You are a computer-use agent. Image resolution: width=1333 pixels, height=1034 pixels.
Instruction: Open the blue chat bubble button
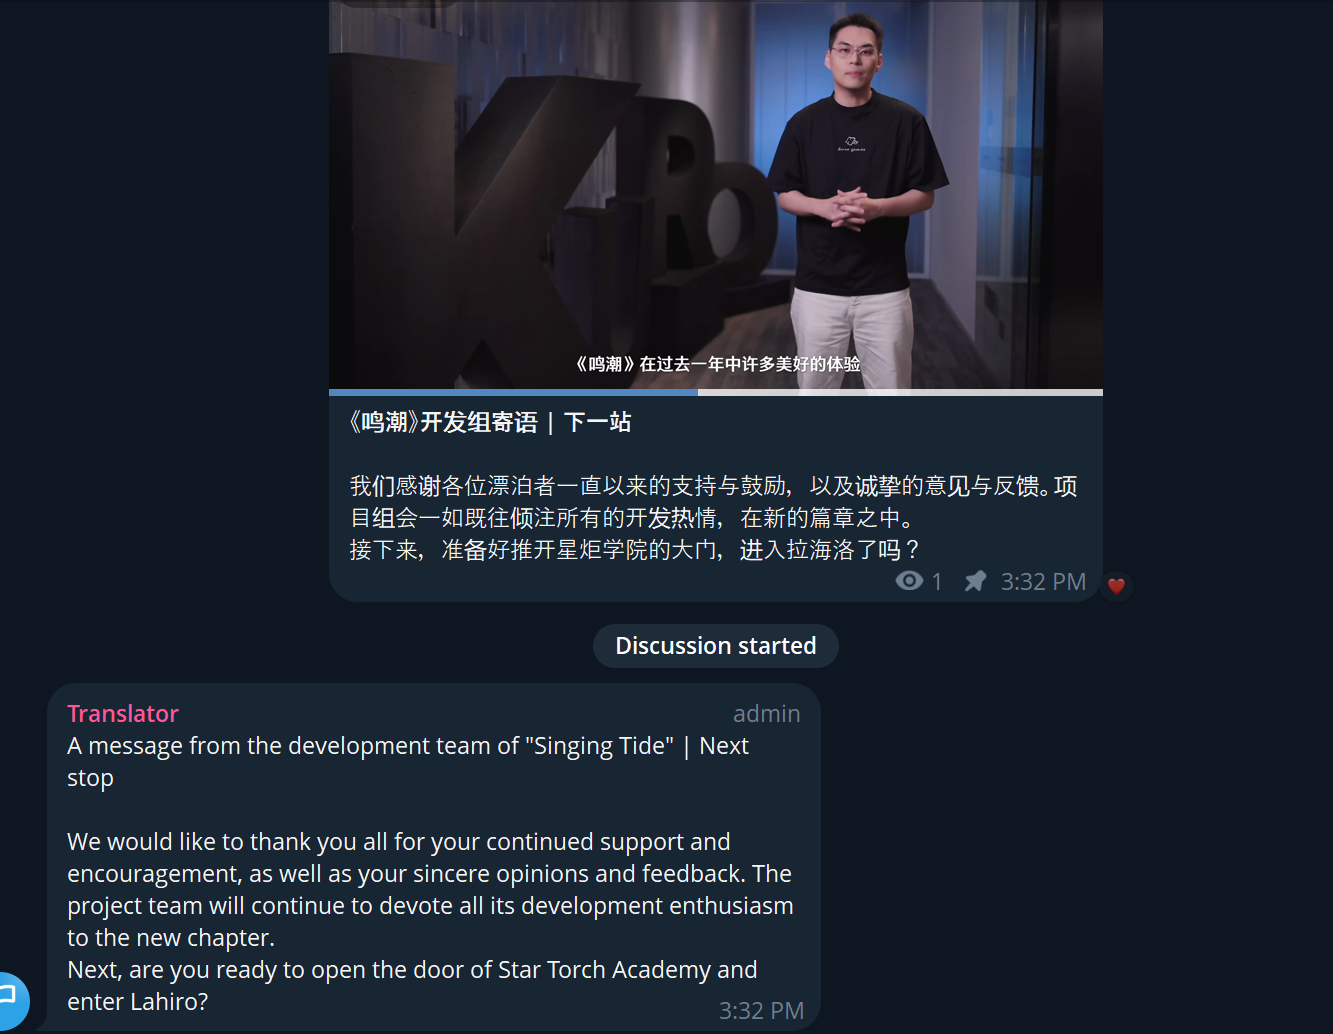coord(10,999)
